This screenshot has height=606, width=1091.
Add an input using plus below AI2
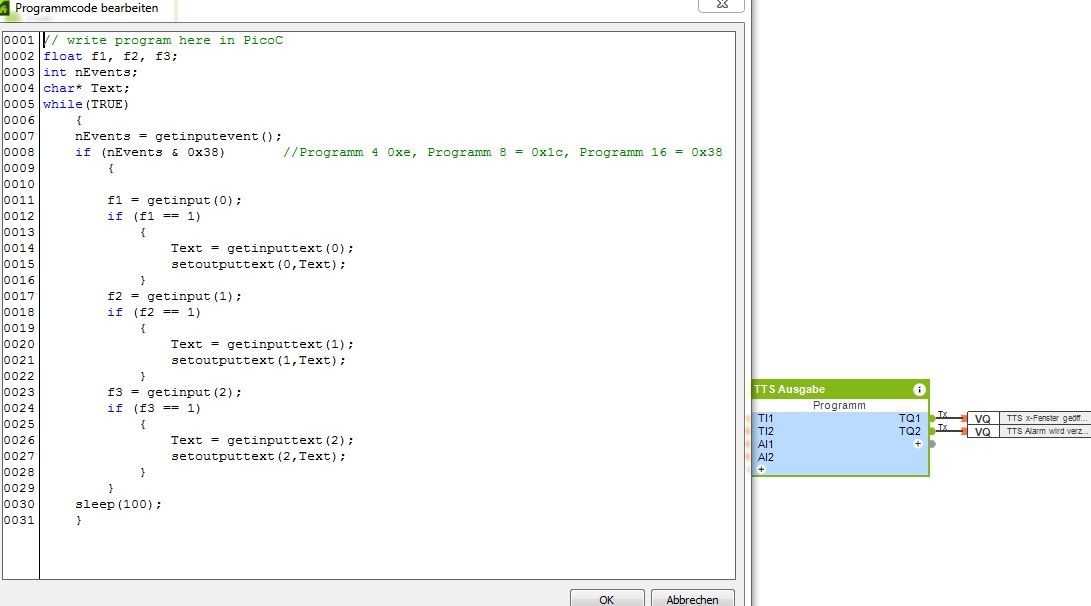coord(761,470)
